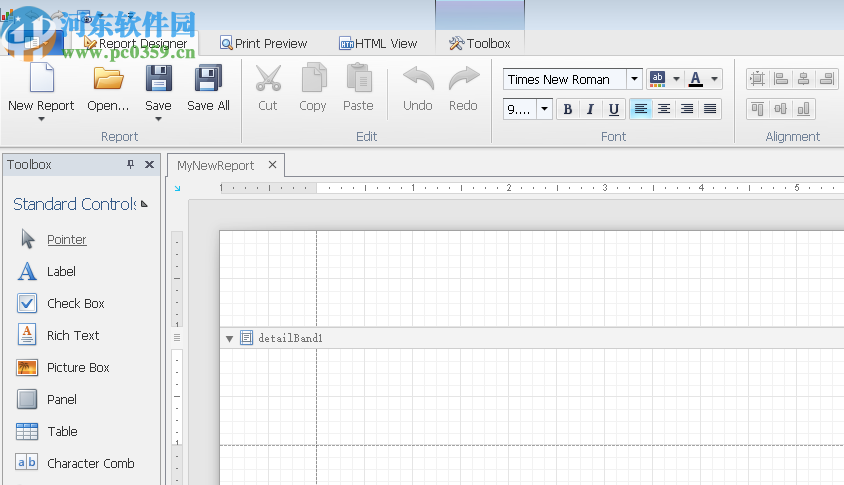Close the MyNewReport tab
Viewport: 844px width, 485px height.
[272, 165]
